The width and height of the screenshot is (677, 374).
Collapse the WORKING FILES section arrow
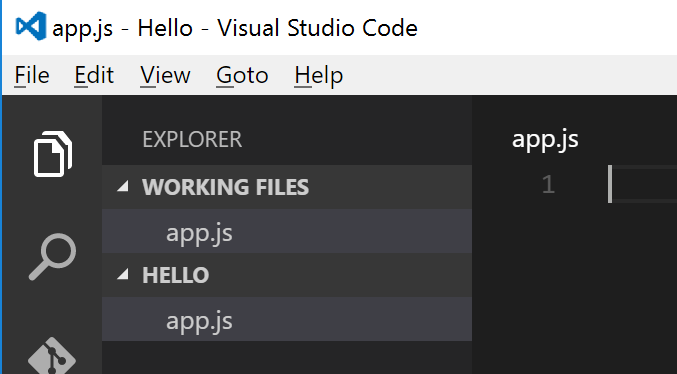(123, 186)
